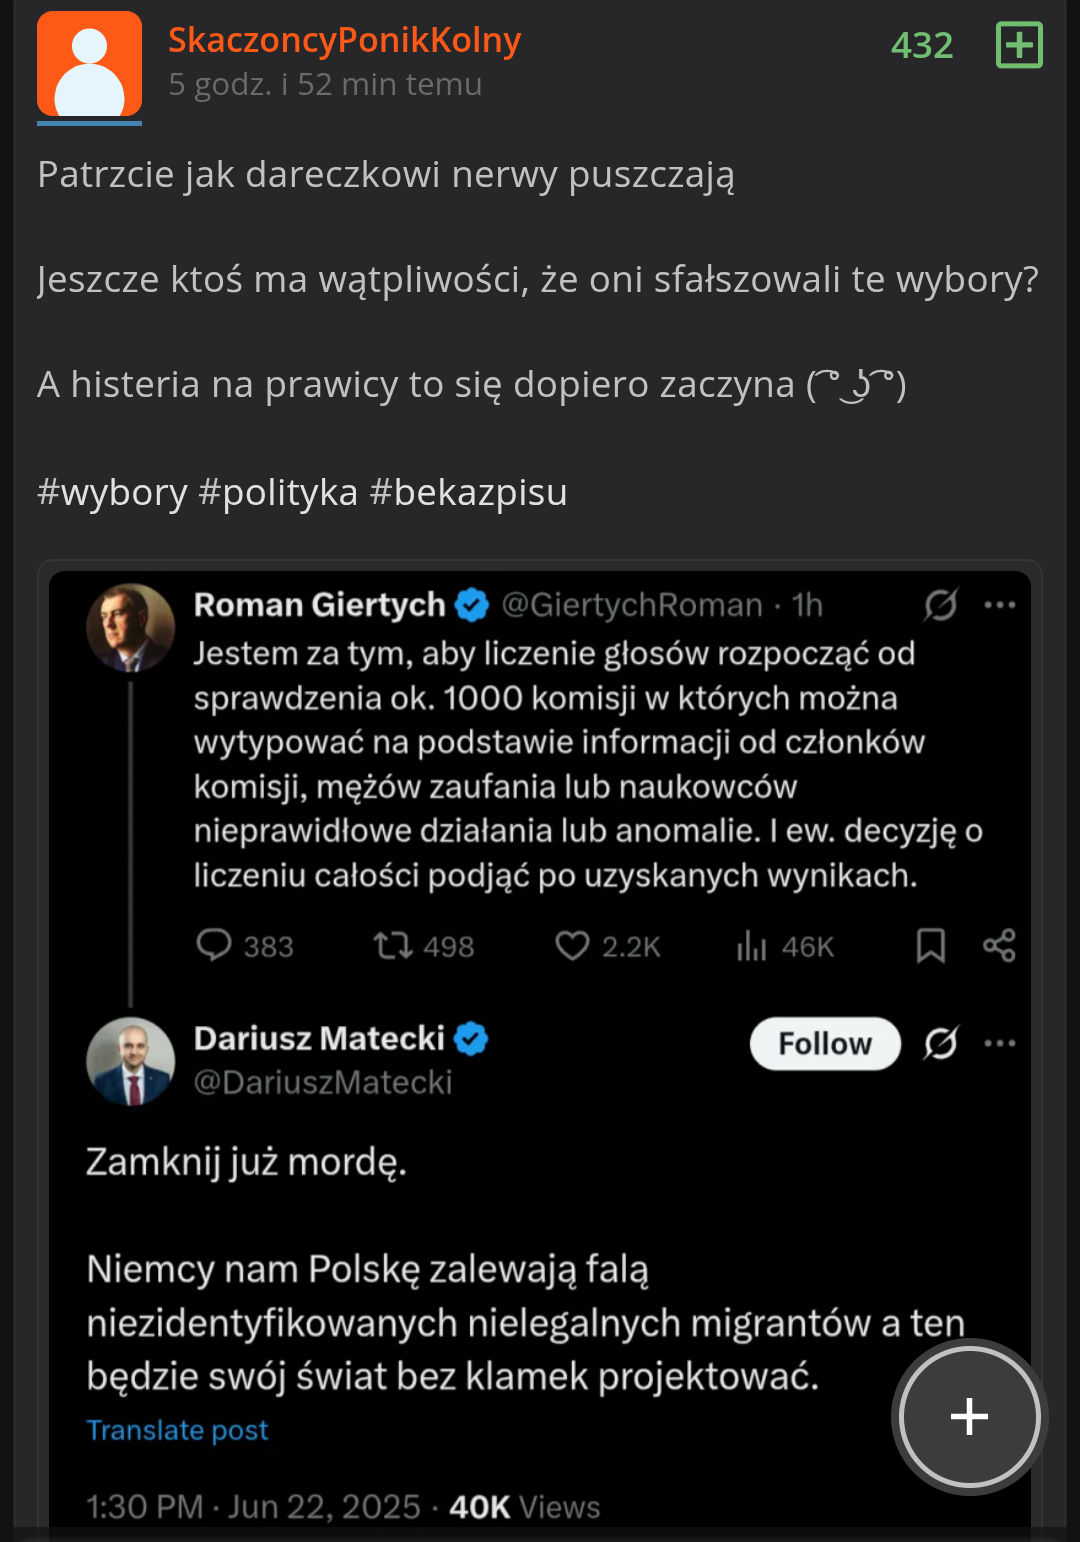
Task: Open the three-dot menu on Giertych's tweet
Action: click(x=1000, y=604)
